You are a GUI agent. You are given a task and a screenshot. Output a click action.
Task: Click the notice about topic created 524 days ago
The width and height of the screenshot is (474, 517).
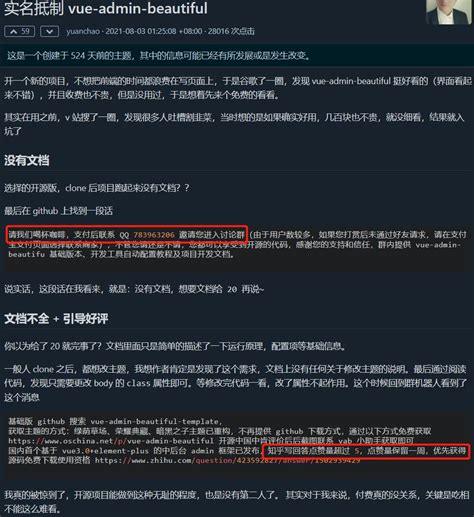159,55
